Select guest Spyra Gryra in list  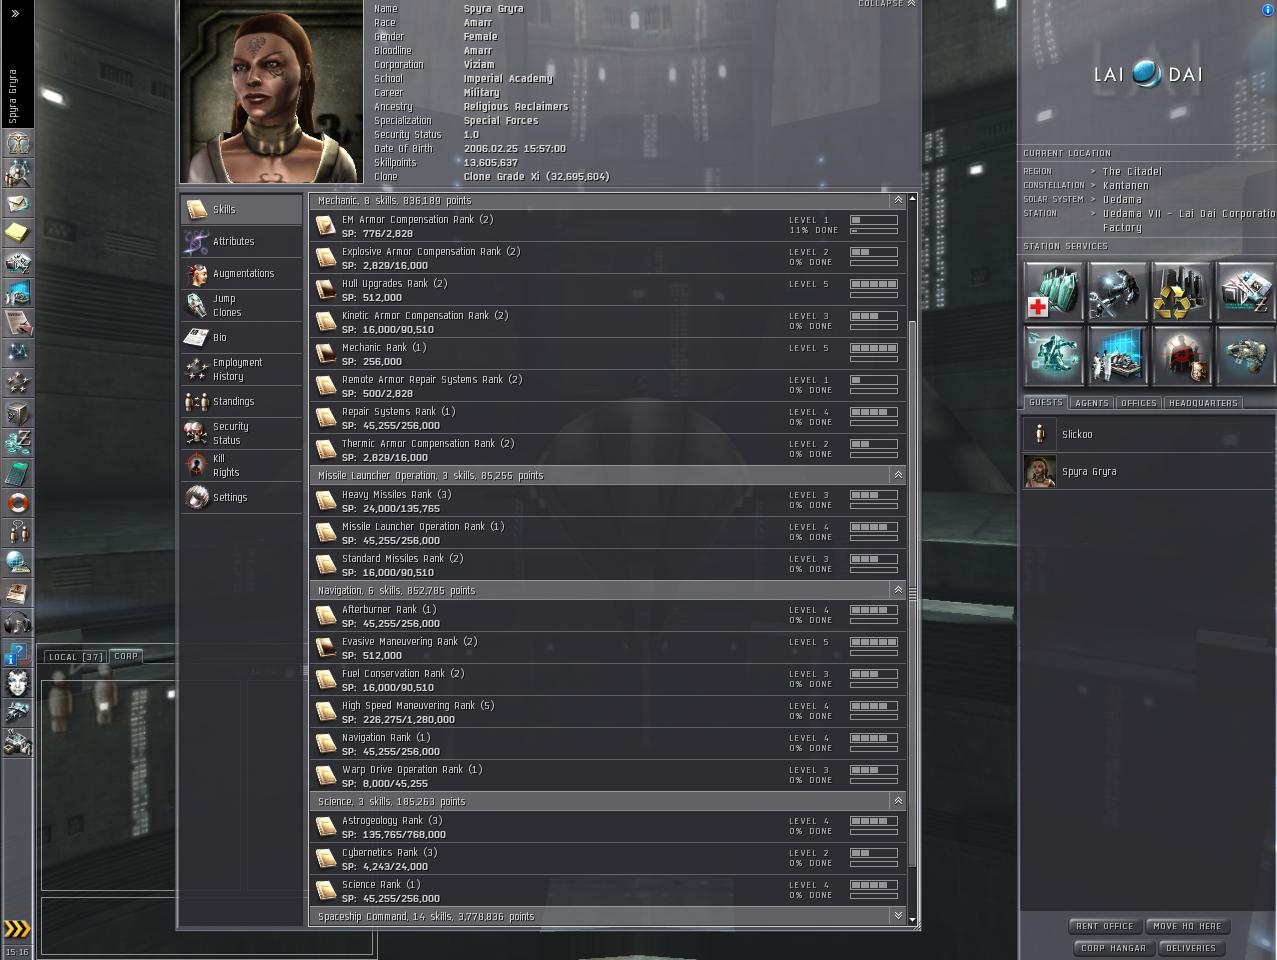click(1148, 471)
